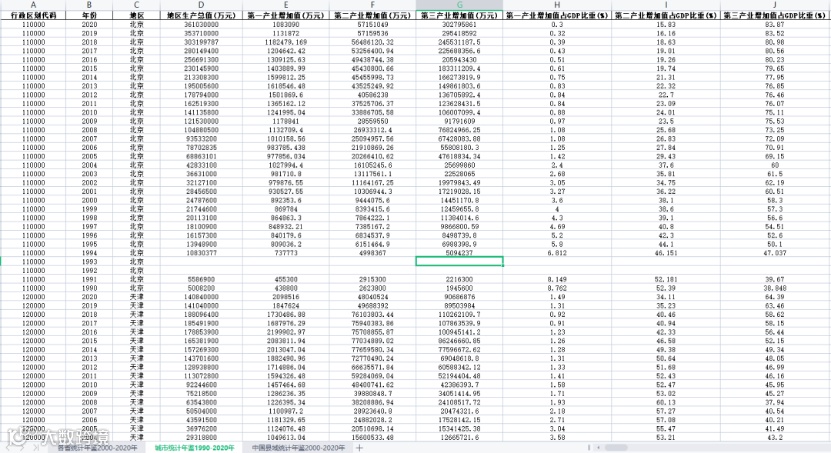Add a new sheet with the plus icon

(359, 448)
